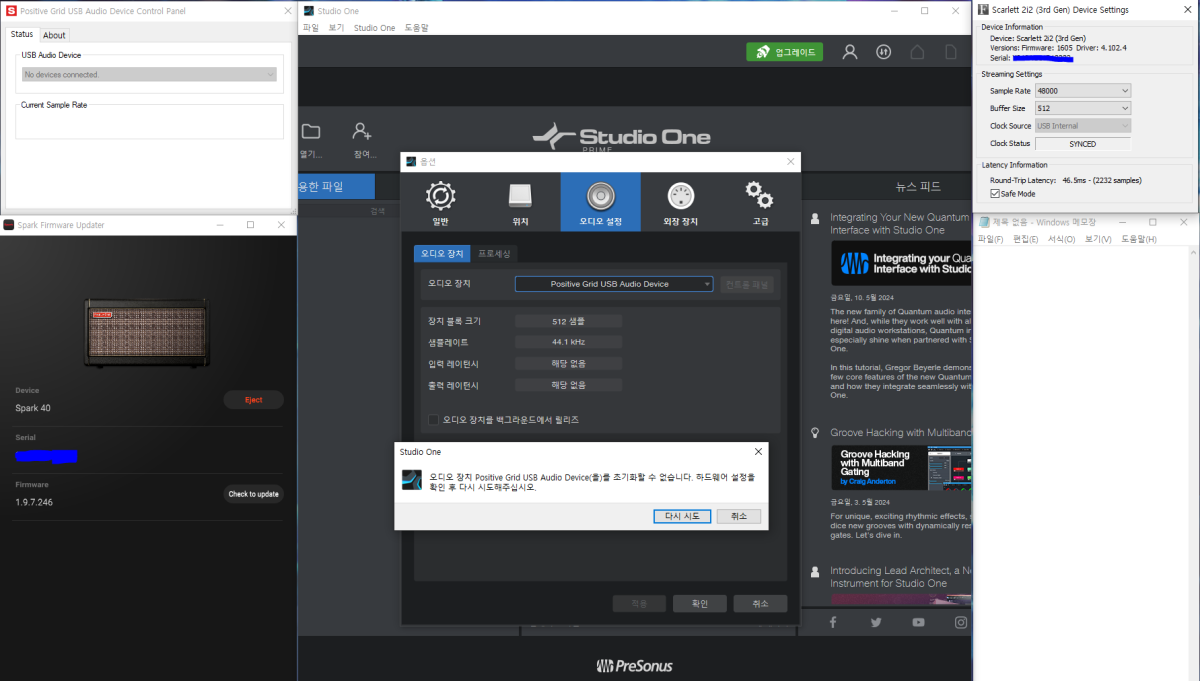1200x681 pixels.
Task: Click the Focusrite icon in Scarlett window title
Action: pos(985,9)
